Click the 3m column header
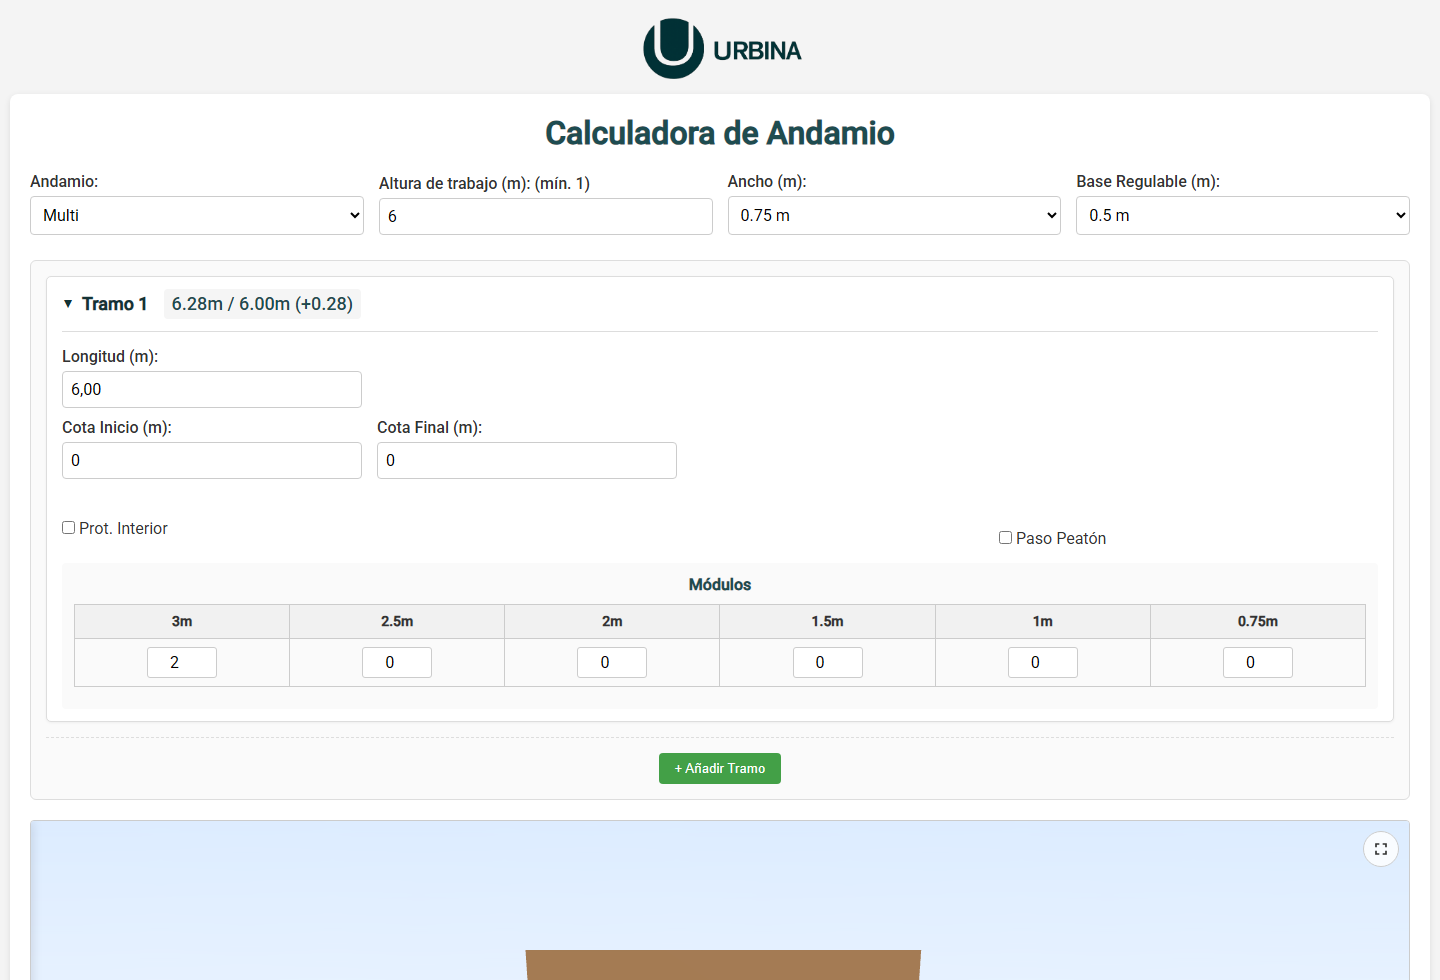The height and width of the screenshot is (980, 1440). (182, 622)
